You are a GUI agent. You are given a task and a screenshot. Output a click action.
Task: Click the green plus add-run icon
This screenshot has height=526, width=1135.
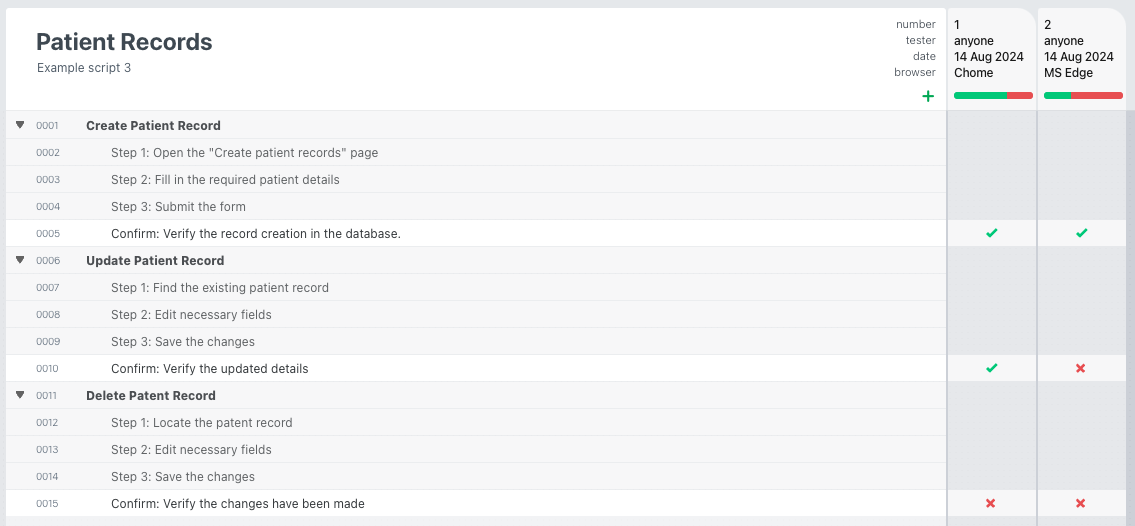point(928,96)
